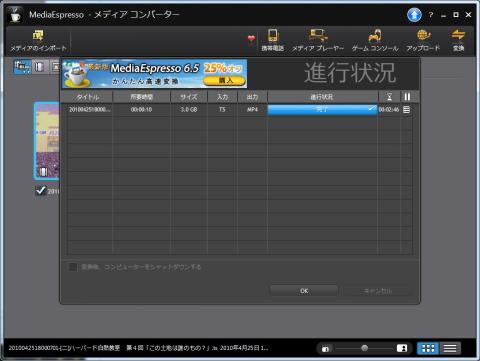The image size is (480, 361).
Task: Click the MP4 output format cell
Action: pyautogui.click(x=252, y=110)
